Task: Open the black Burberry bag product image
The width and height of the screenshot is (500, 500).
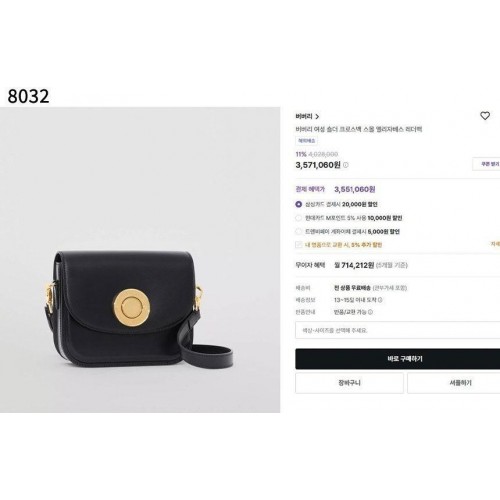Action: 140,260
